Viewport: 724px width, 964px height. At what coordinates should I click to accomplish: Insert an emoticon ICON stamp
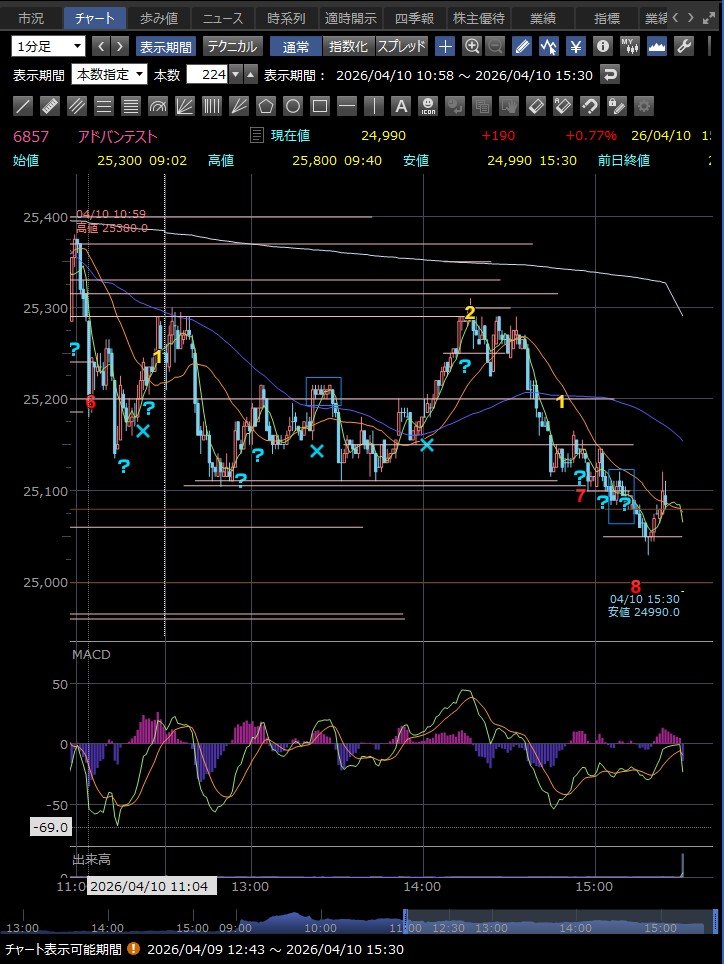pyautogui.click(x=428, y=105)
